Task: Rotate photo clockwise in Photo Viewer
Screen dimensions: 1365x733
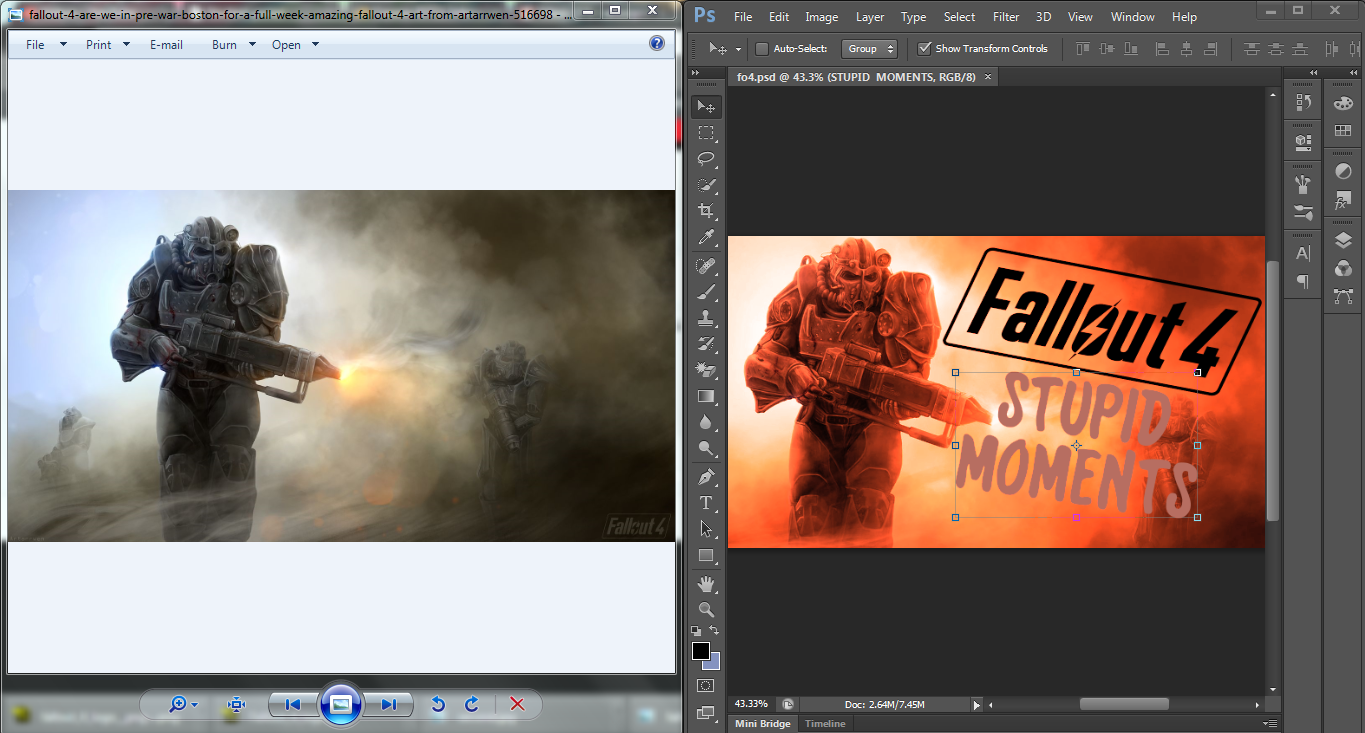Action: coord(472,705)
